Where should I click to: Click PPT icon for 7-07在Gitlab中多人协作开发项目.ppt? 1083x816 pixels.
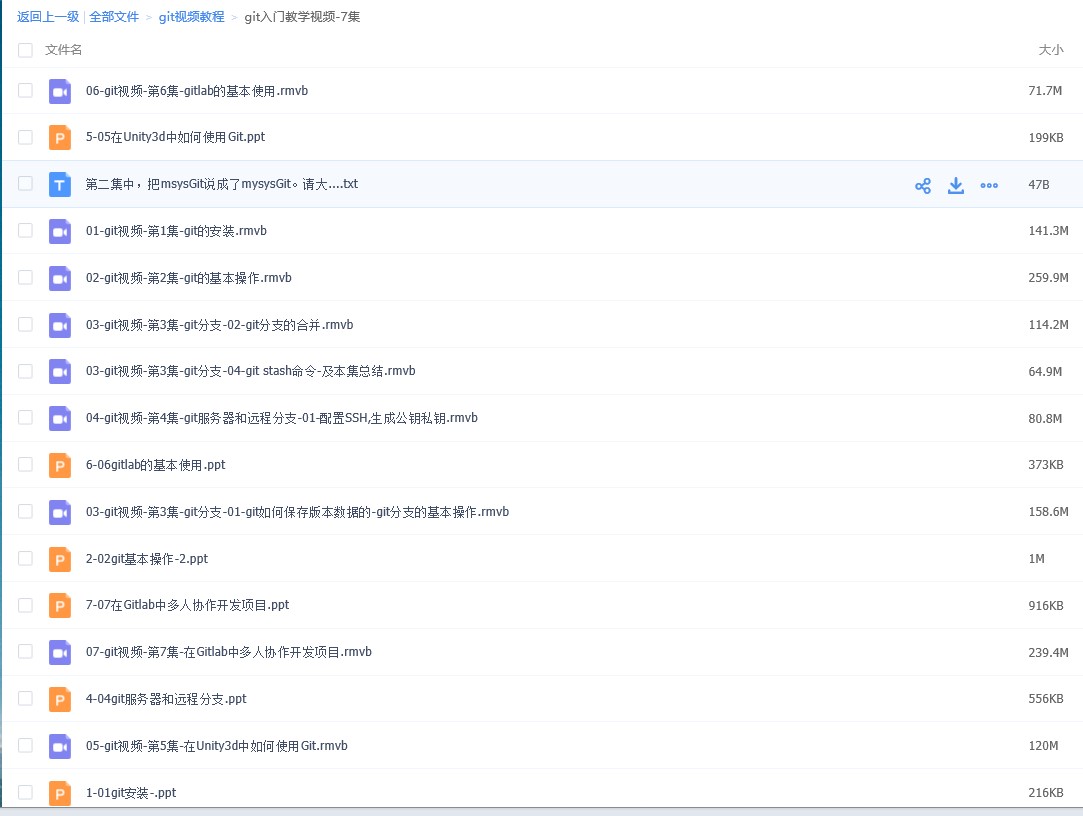60,606
